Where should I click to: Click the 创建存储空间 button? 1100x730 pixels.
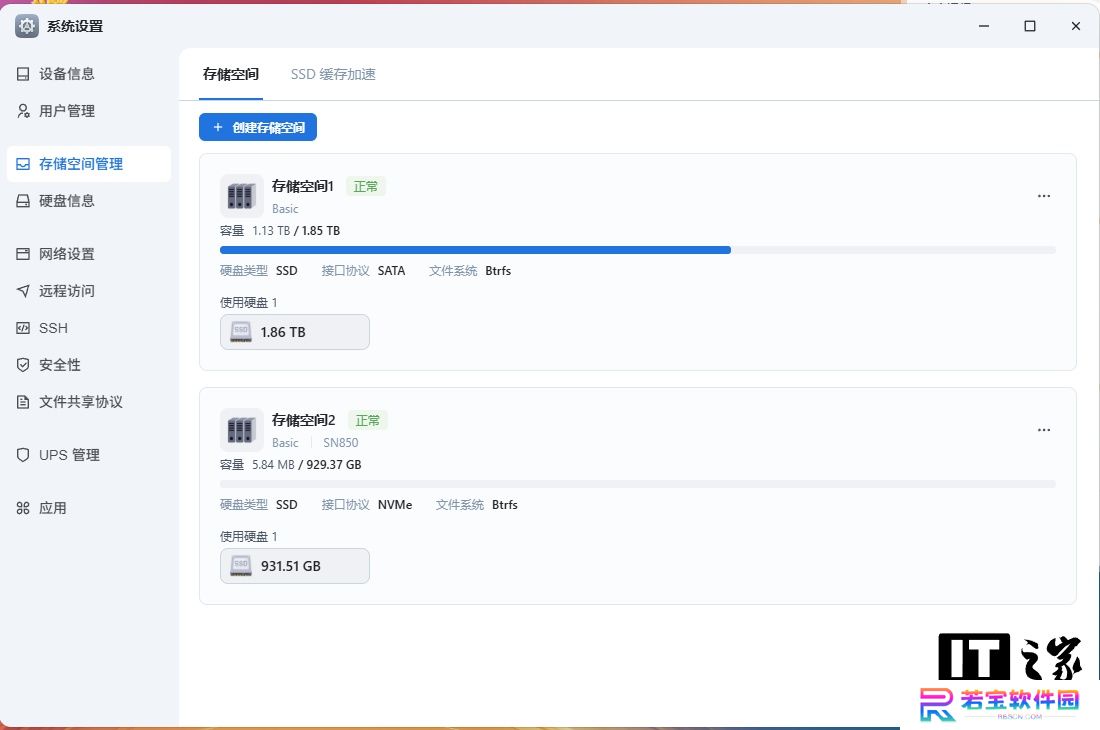pyautogui.click(x=258, y=128)
